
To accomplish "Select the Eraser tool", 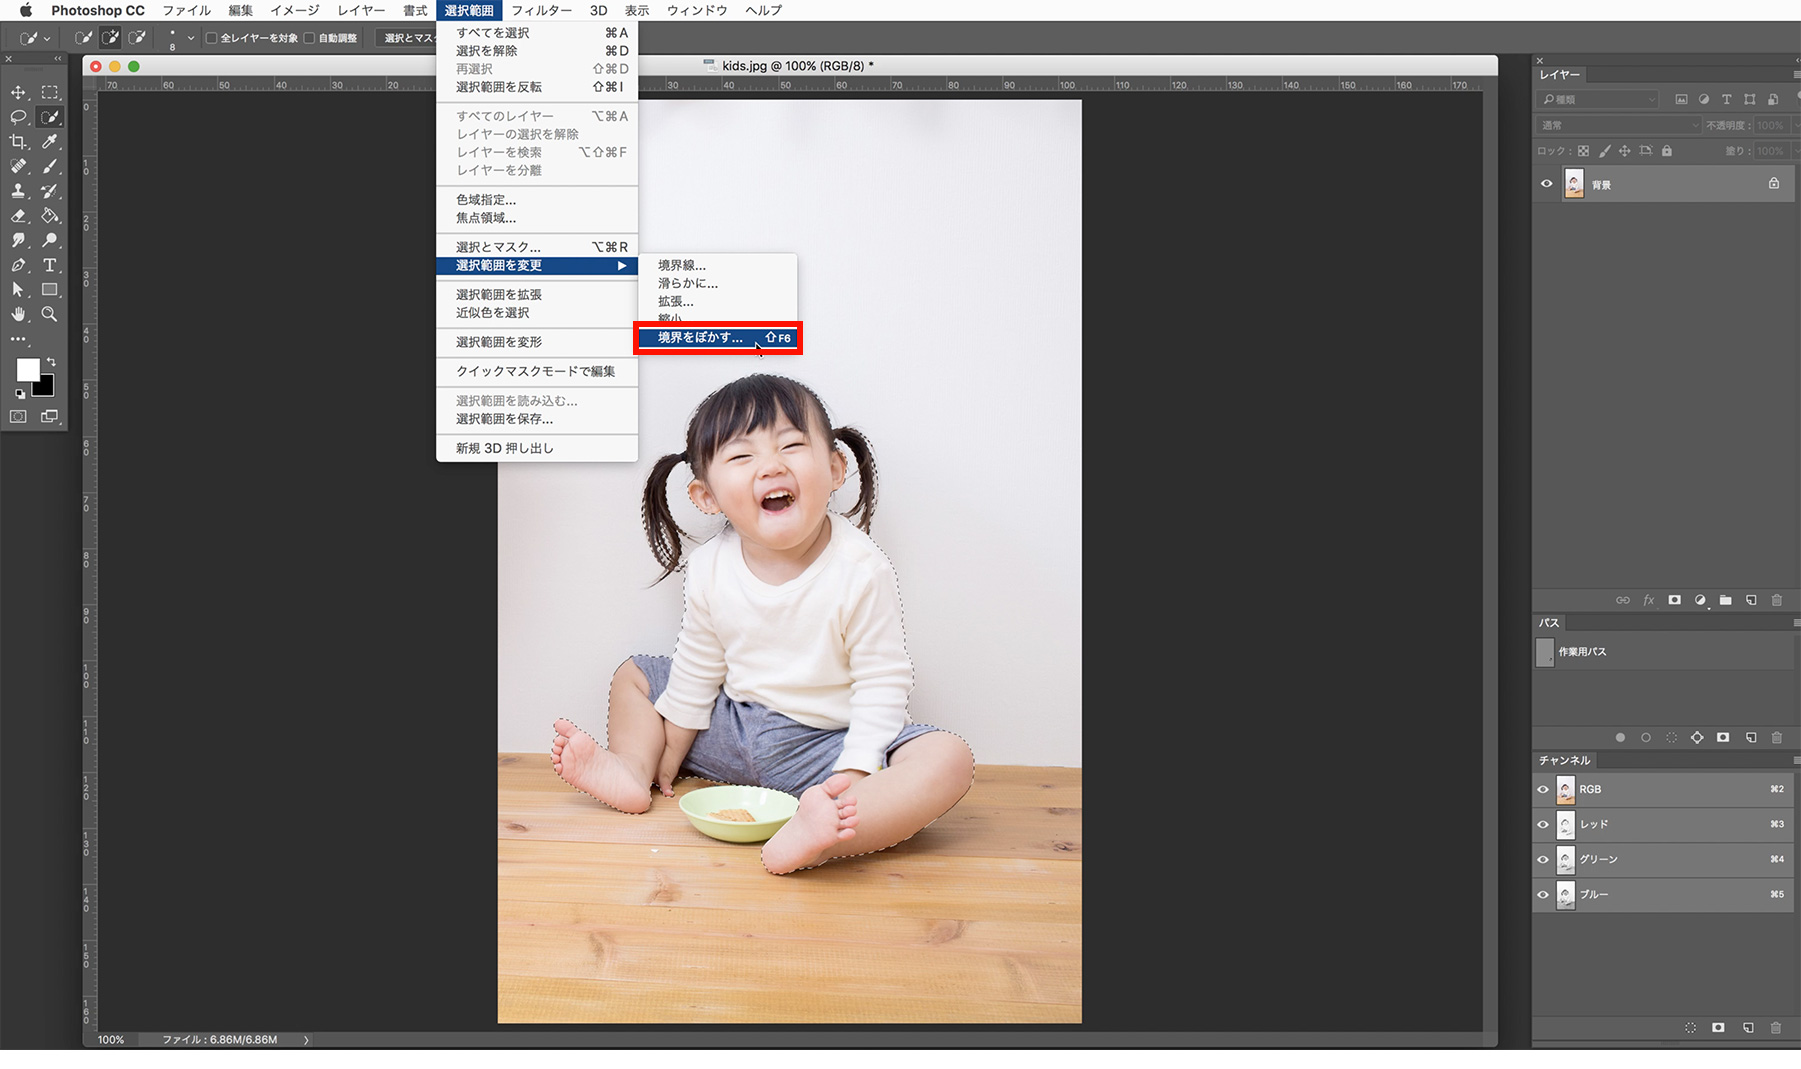I will [x=18, y=216].
